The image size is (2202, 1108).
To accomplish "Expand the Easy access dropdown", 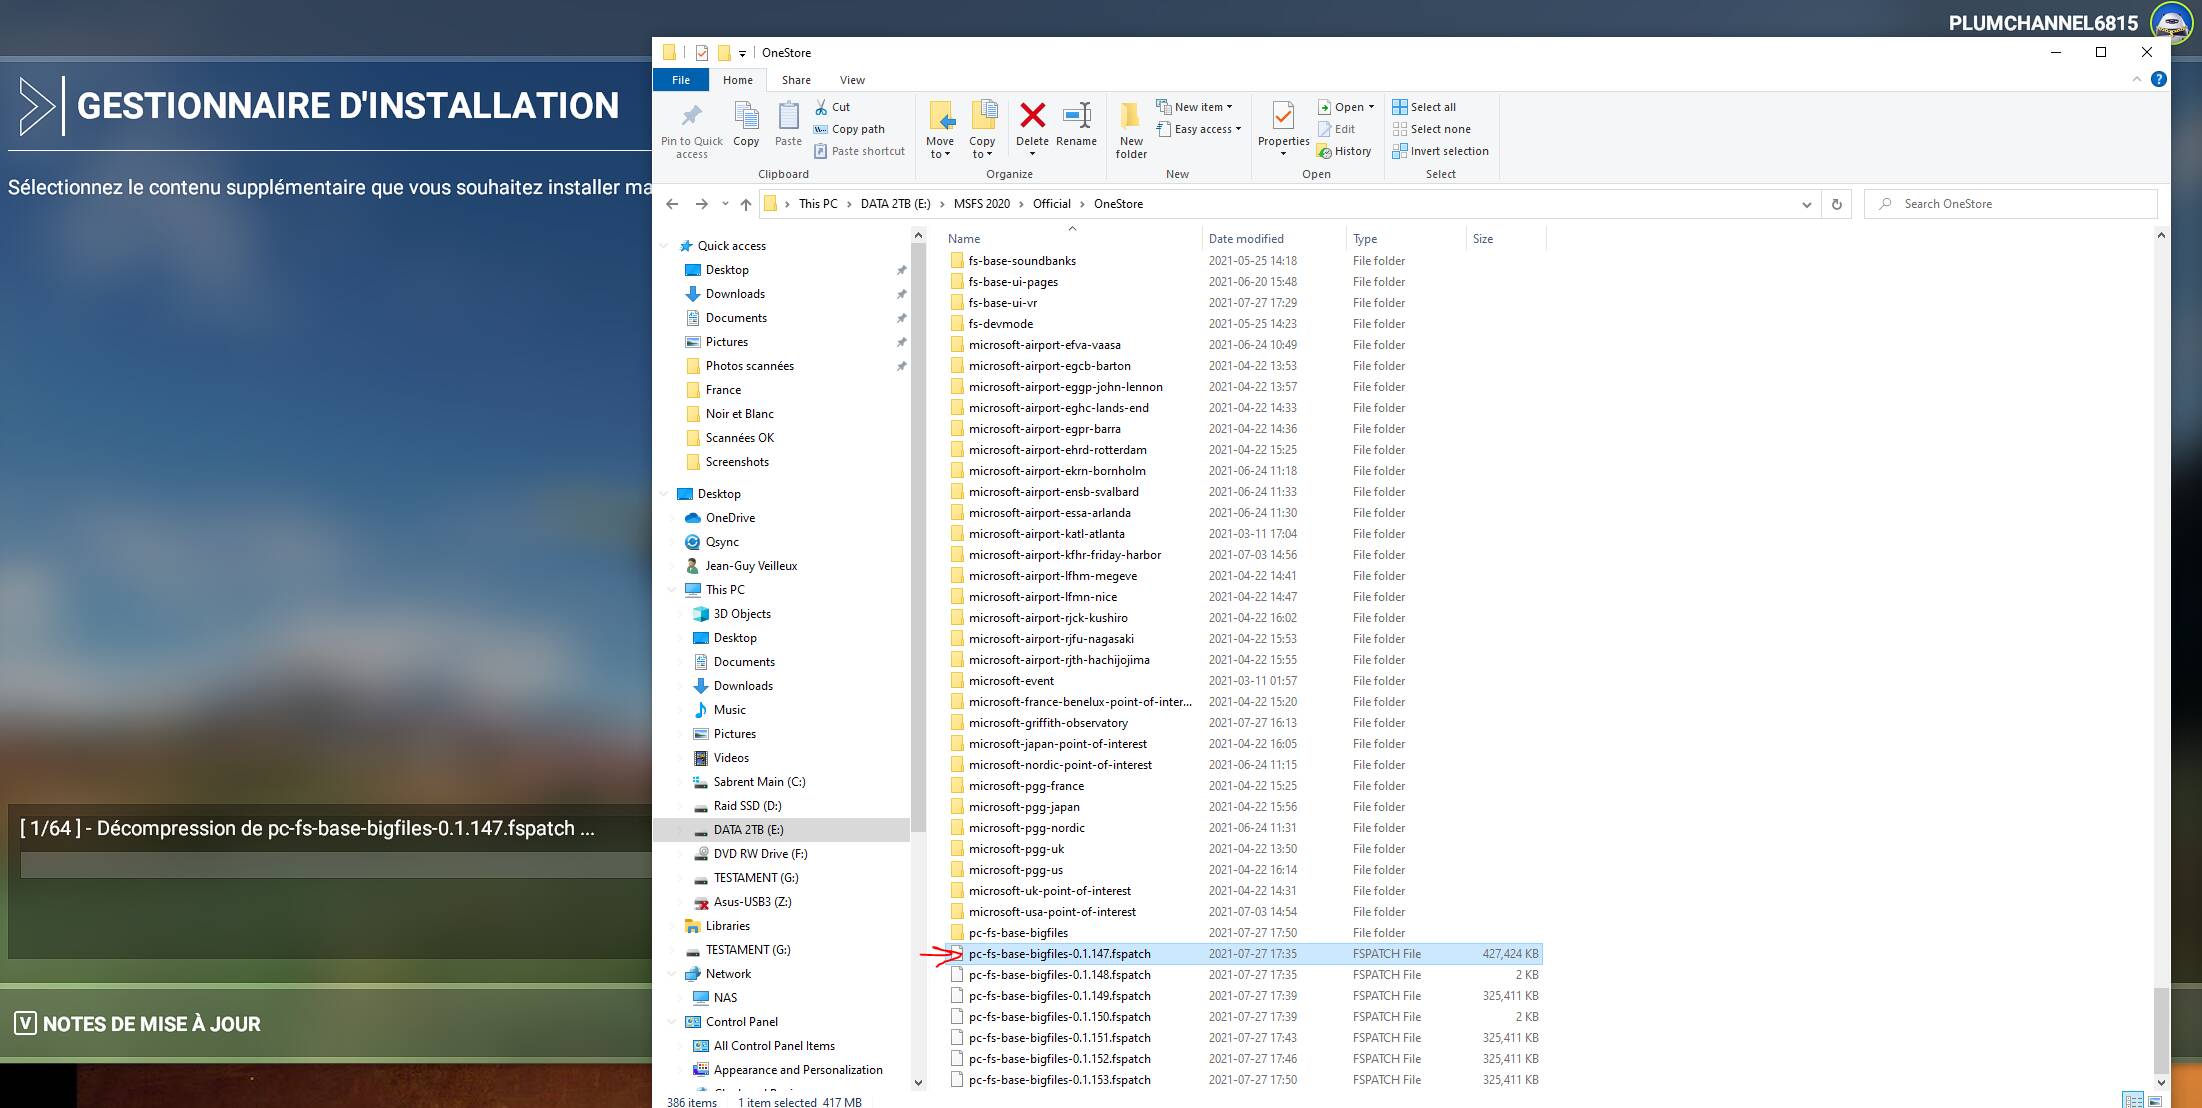I will click(x=1199, y=129).
